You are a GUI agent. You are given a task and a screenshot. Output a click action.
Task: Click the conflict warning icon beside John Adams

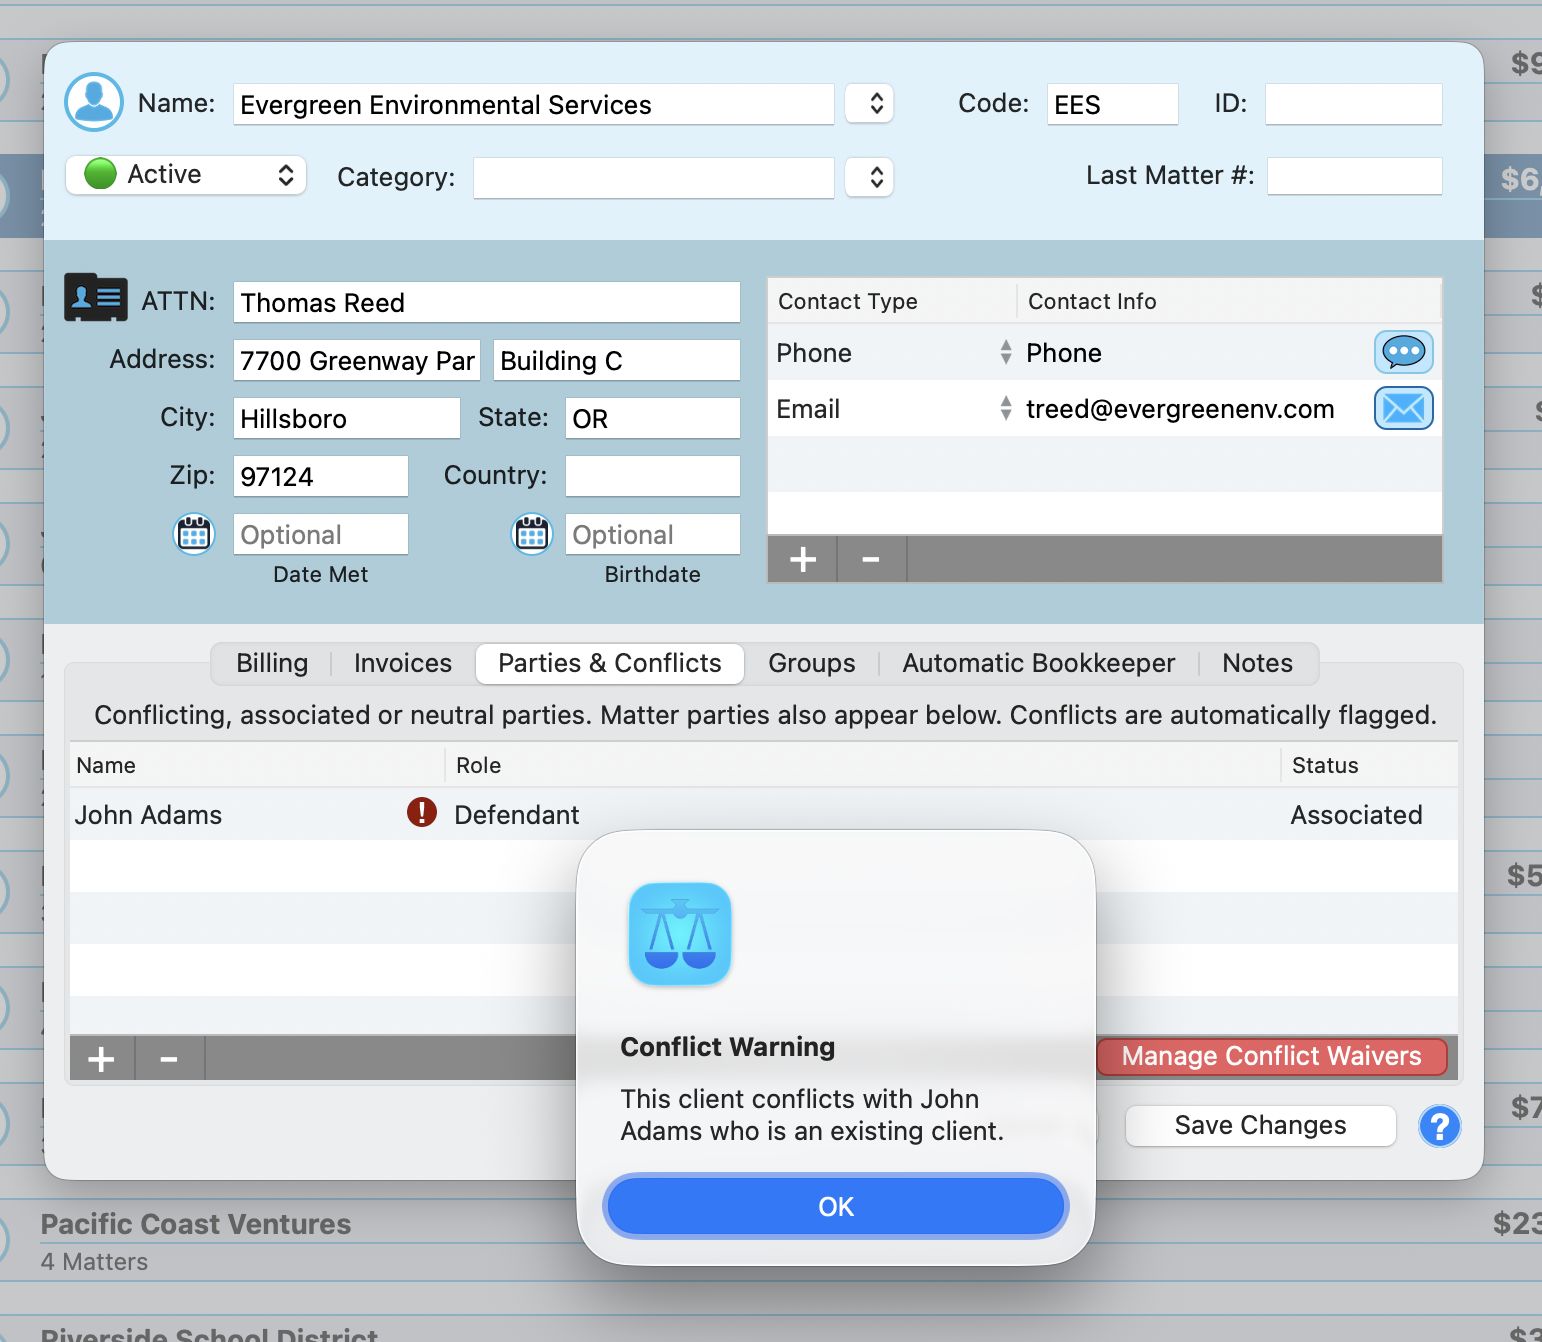[421, 813]
